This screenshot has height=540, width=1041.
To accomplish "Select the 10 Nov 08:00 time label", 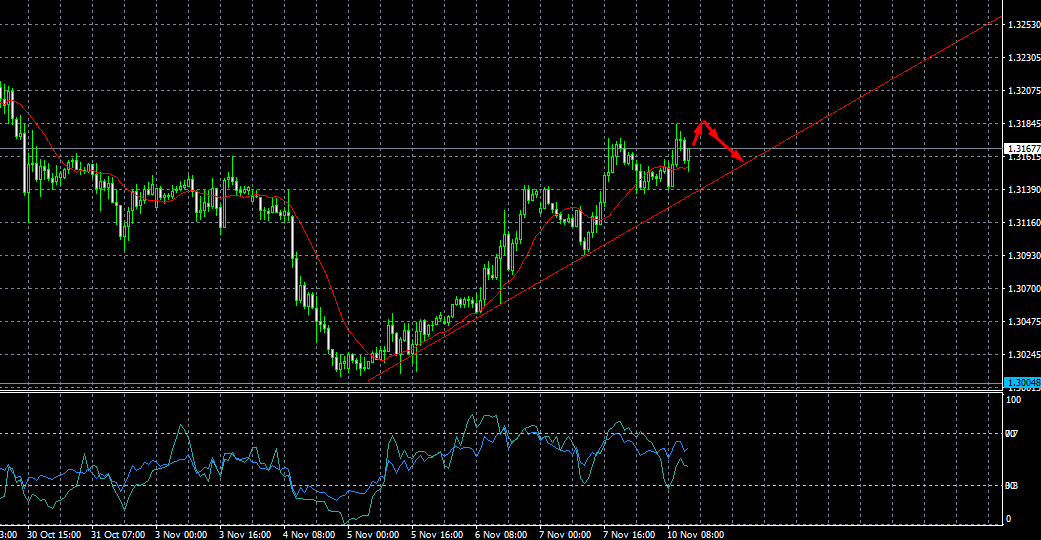I will (x=696, y=534).
